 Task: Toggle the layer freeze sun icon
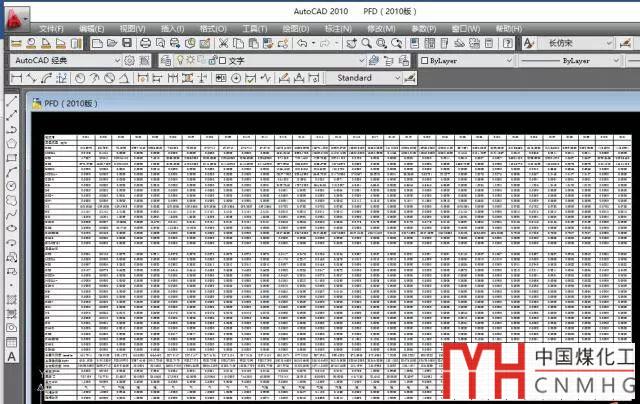[191, 60]
